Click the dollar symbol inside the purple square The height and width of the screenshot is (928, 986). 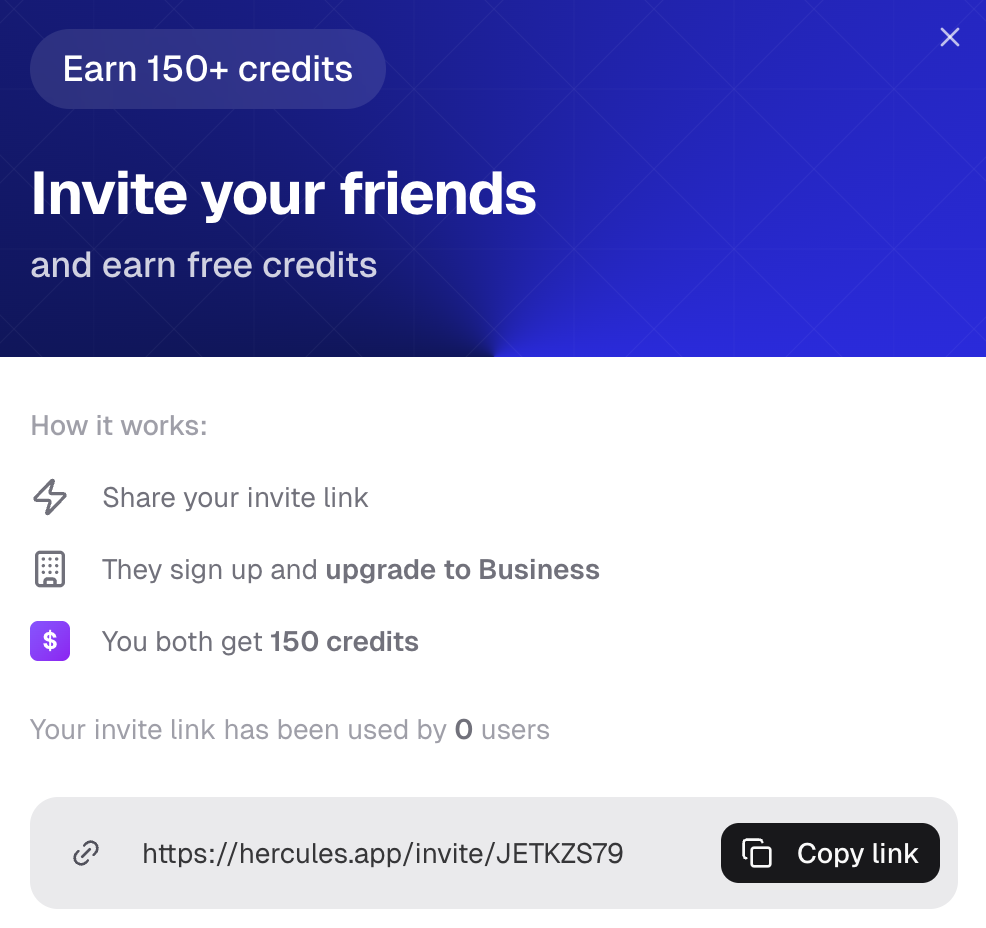49,641
